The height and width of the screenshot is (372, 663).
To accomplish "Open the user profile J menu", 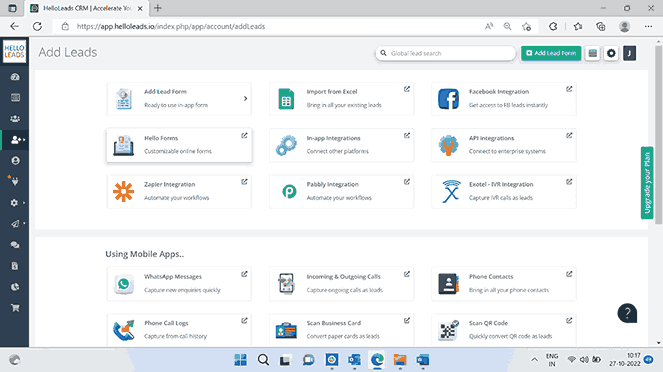I will (629, 53).
